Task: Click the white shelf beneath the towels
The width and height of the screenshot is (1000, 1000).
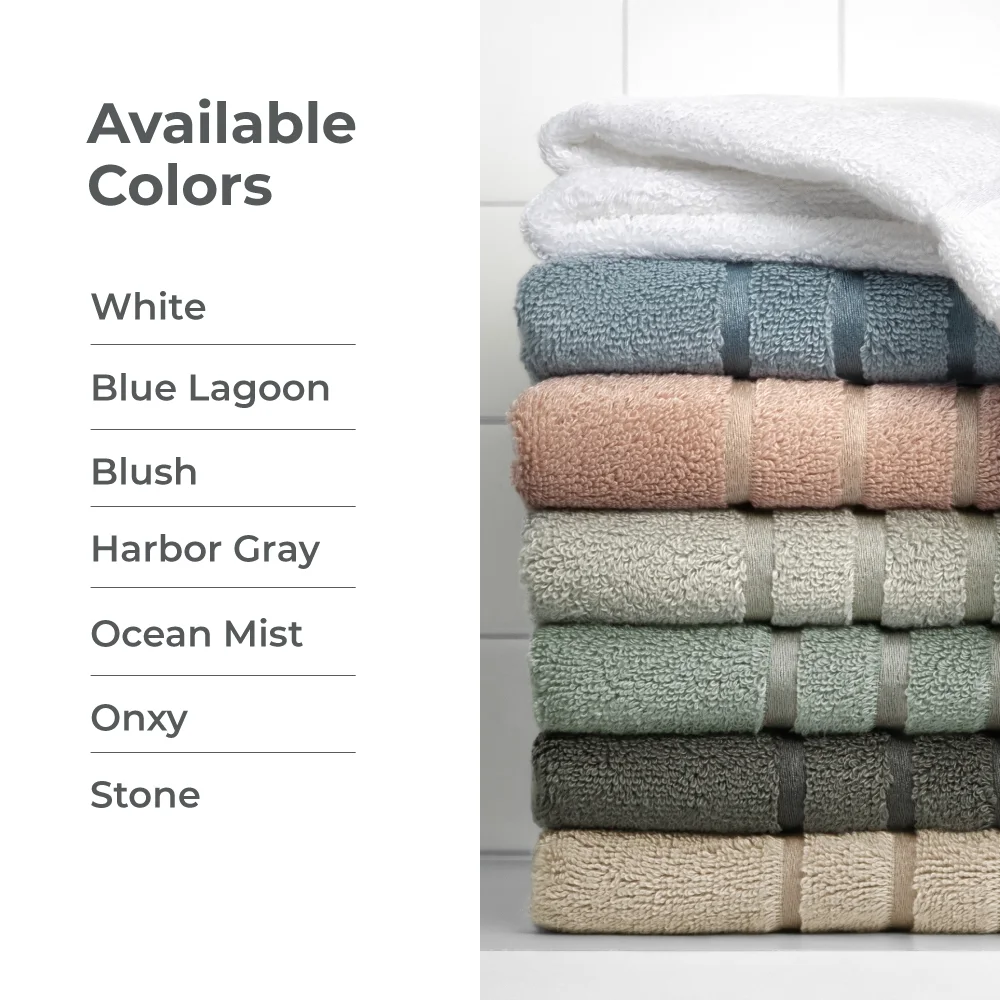Action: [x=740, y=967]
